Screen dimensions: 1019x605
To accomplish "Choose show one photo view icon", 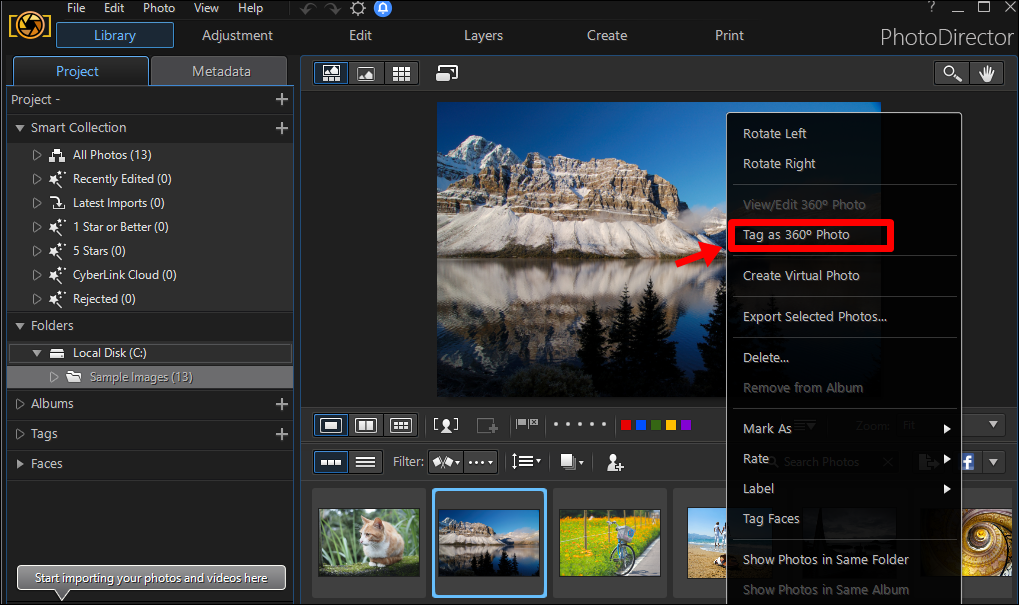I will tap(331, 426).
